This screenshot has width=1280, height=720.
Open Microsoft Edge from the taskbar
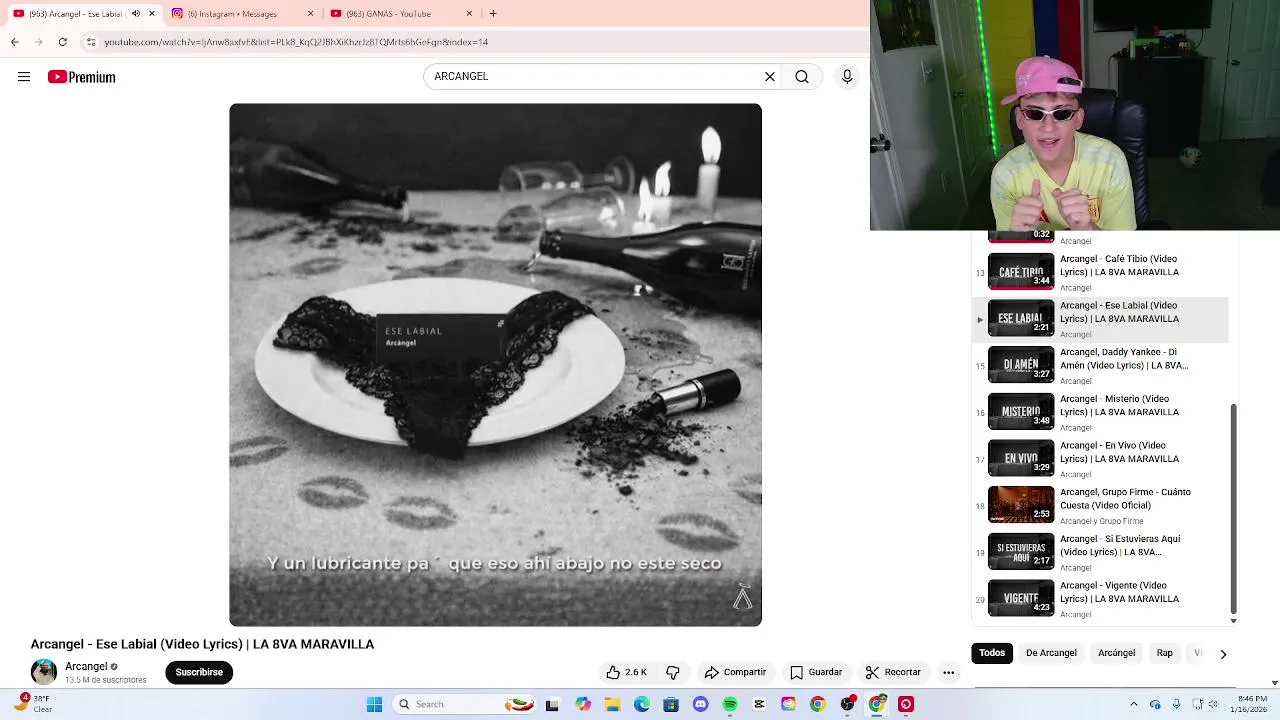pyautogui.click(x=642, y=704)
